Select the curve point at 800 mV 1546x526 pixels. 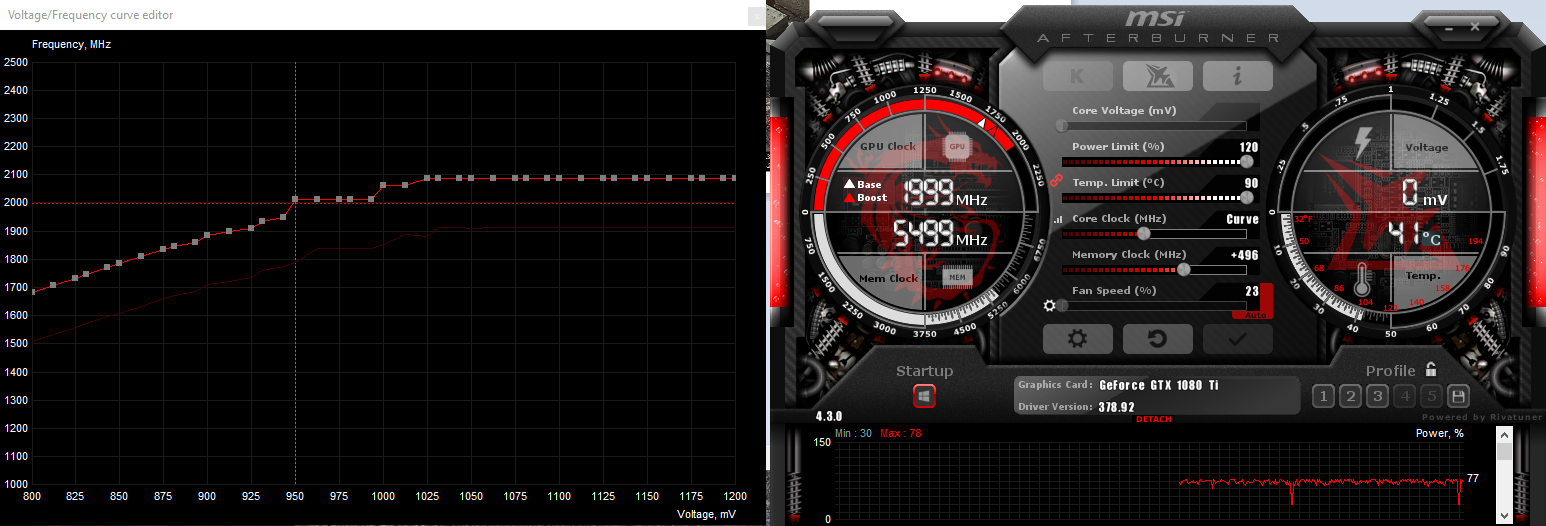[x=32, y=292]
